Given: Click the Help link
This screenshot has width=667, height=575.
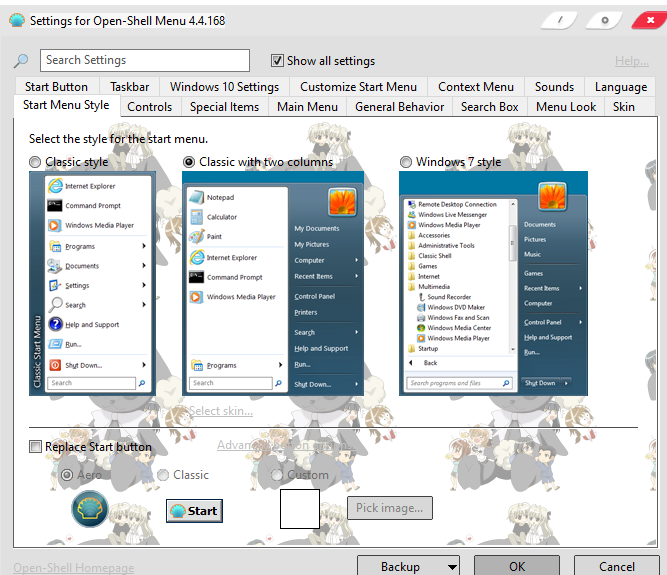Looking at the screenshot, I should click(x=631, y=61).
